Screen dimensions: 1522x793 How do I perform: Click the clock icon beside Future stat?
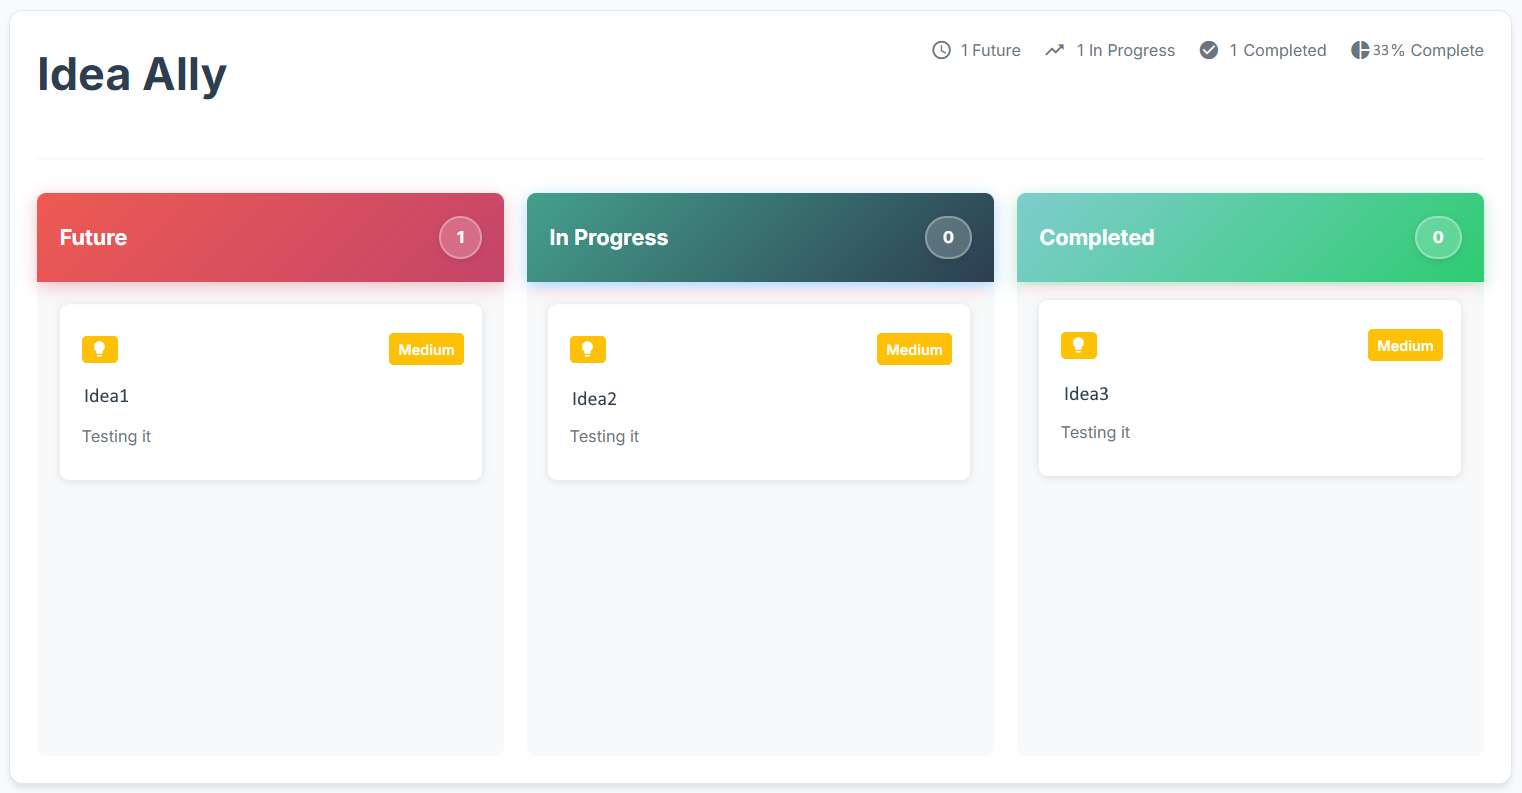[941, 50]
